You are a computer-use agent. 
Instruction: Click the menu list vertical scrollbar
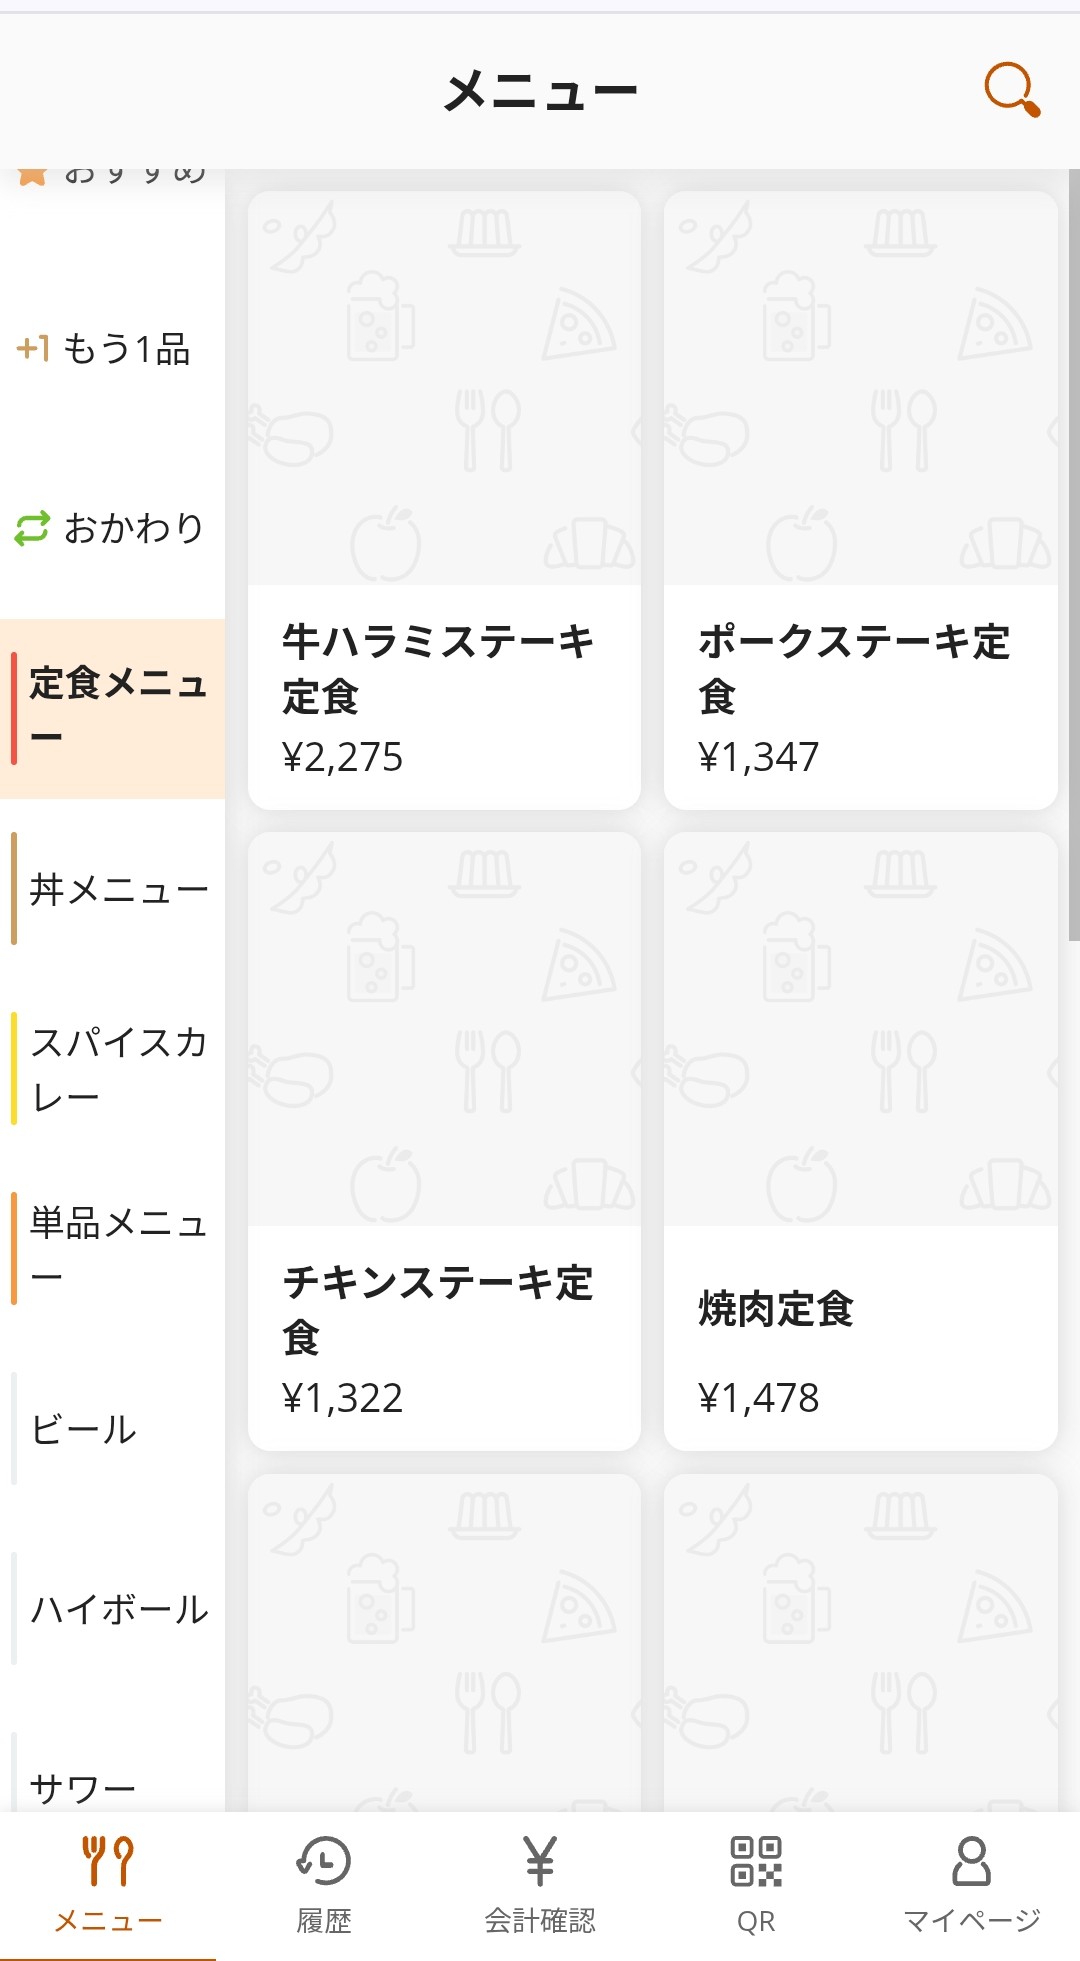pyautogui.click(x=1074, y=556)
